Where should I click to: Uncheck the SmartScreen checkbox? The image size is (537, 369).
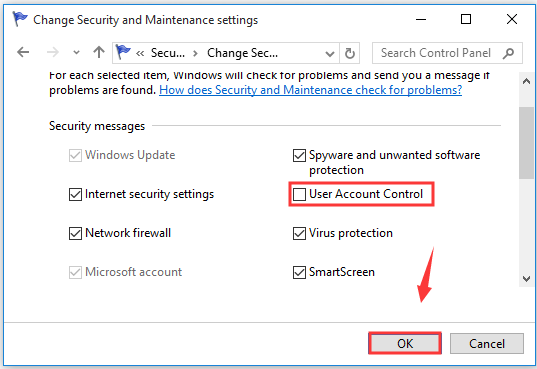tap(299, 272)
